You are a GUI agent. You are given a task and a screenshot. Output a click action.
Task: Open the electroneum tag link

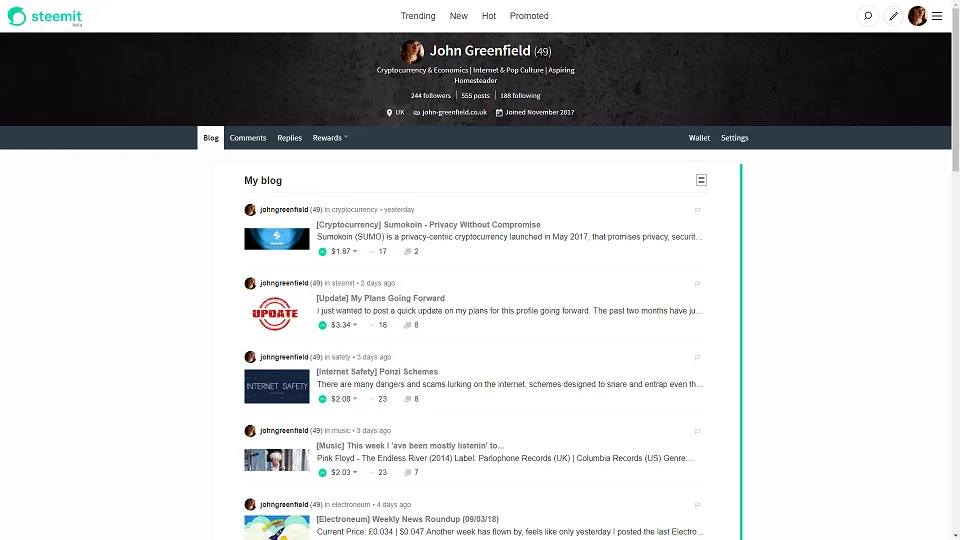click(x=351, y=504)
